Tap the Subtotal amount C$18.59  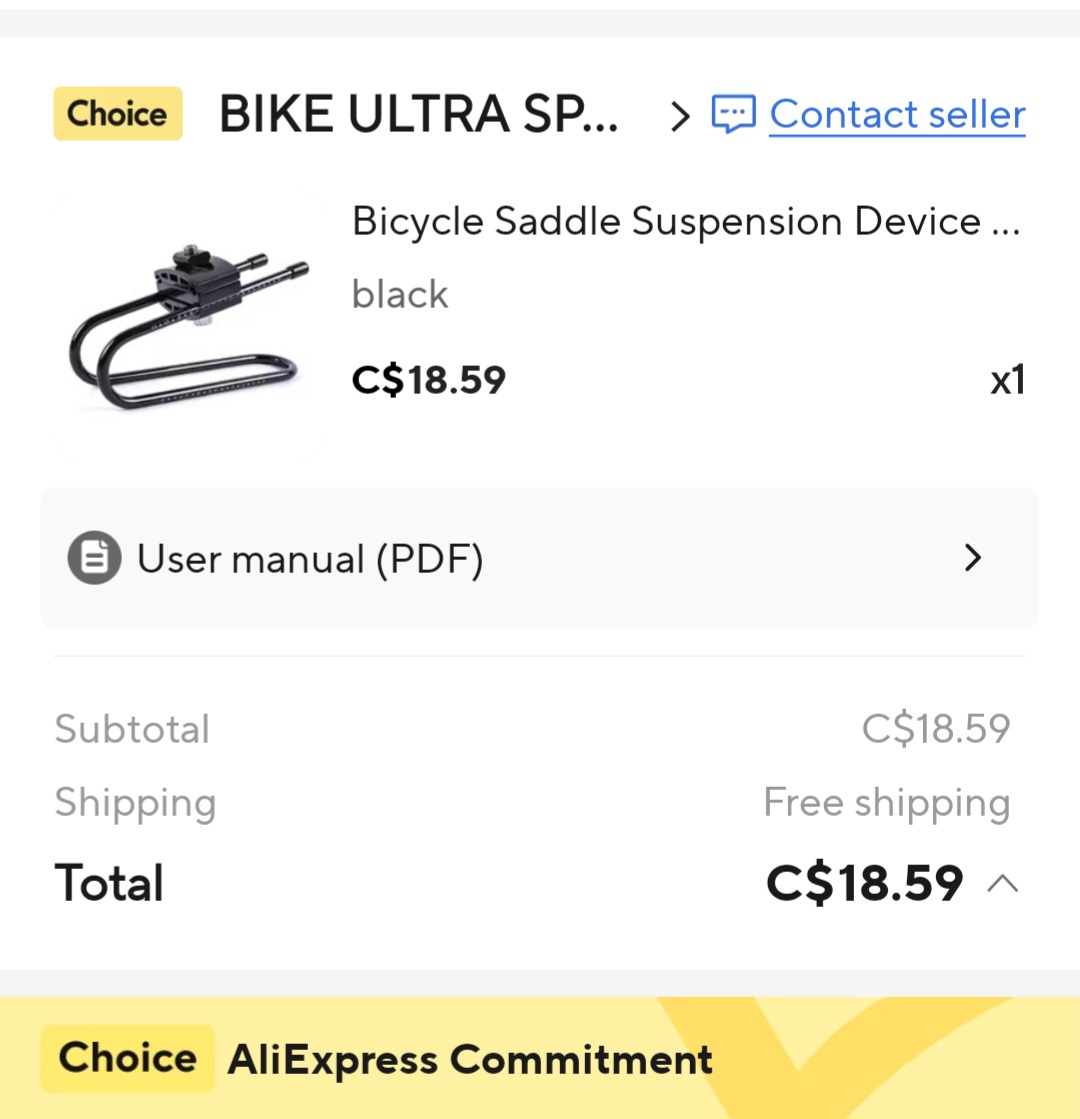point(936,729)
